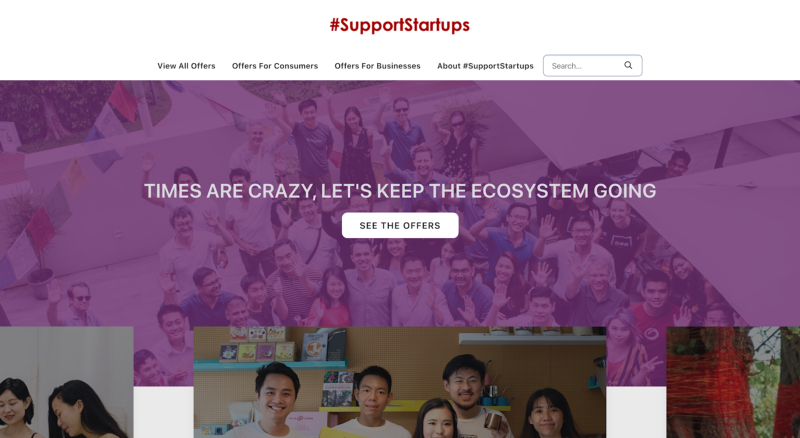Click the Businesses navigation link text
The height and width of the screenshot is (438, 800).
(398, 66)
